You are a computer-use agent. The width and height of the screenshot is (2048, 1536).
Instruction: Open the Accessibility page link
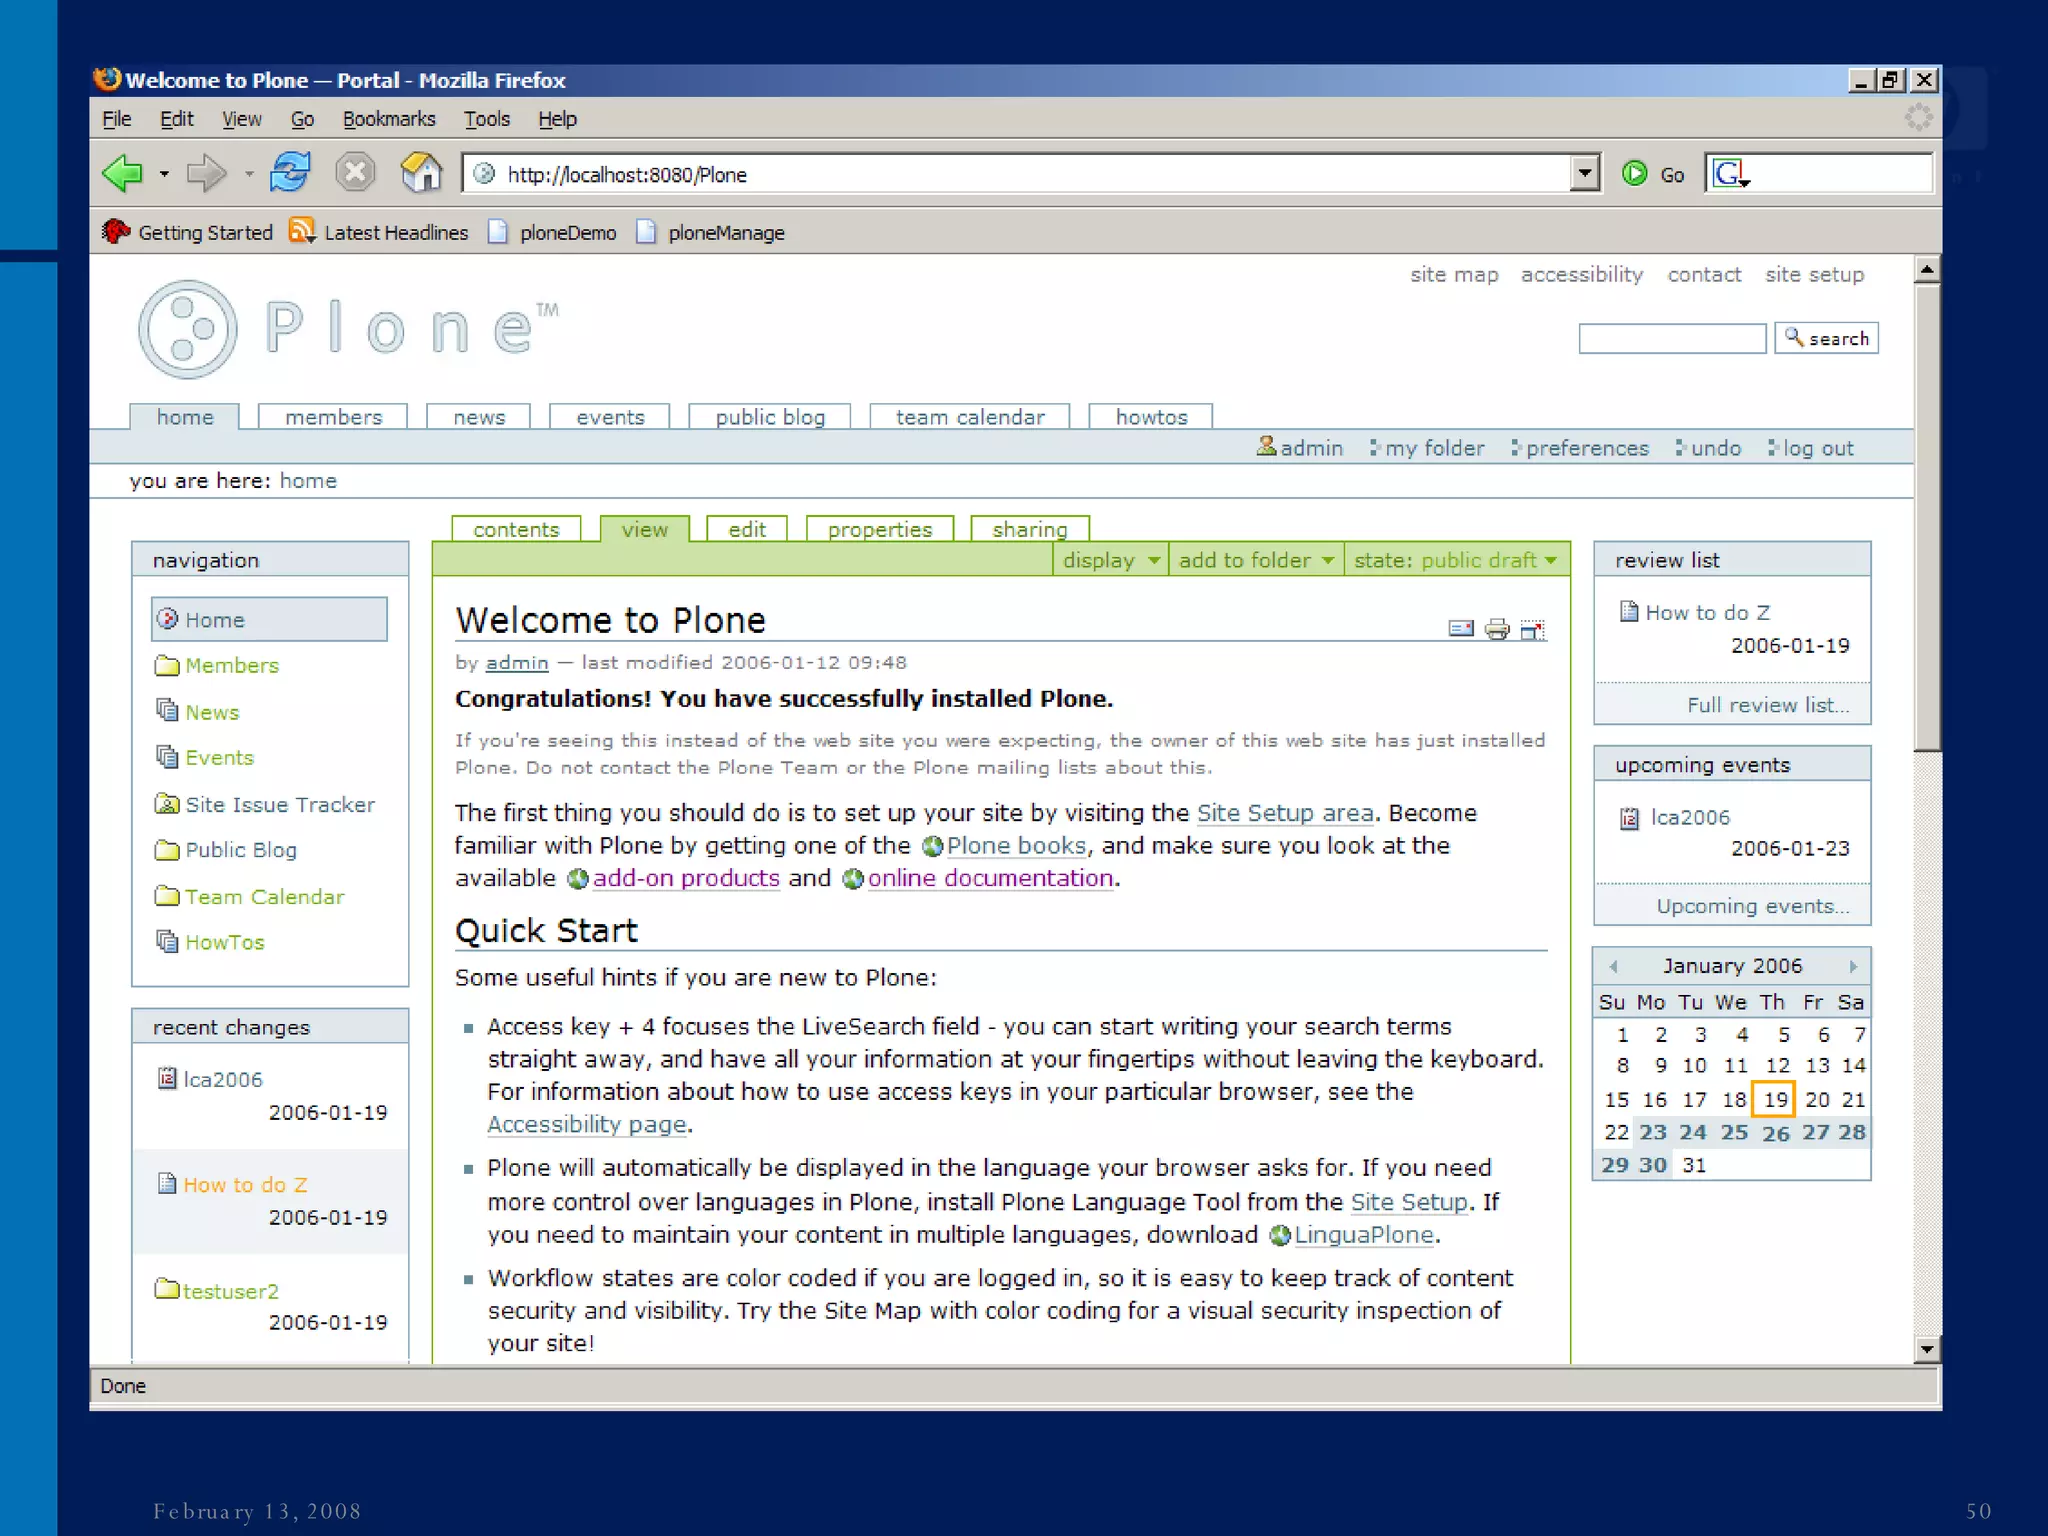(x=587, y=1124)
